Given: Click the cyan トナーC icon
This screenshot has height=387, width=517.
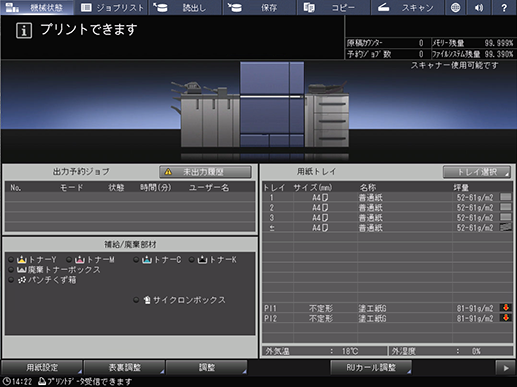Looking at the screenshot, I should click(147, 259).
